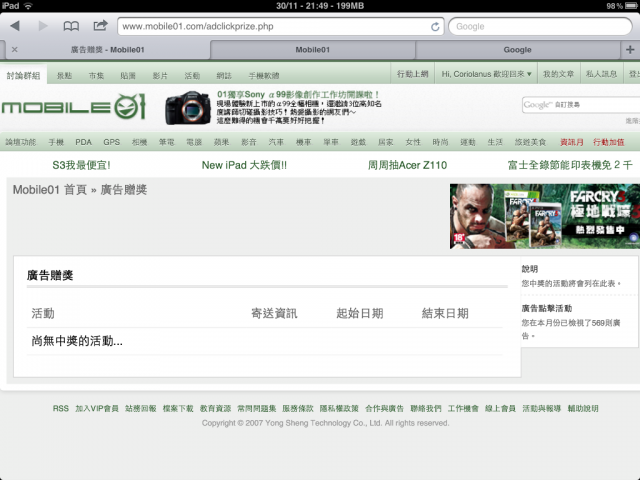
Task: Tap the Wi-Fi status icon
Action: click(x=28, y=6)
